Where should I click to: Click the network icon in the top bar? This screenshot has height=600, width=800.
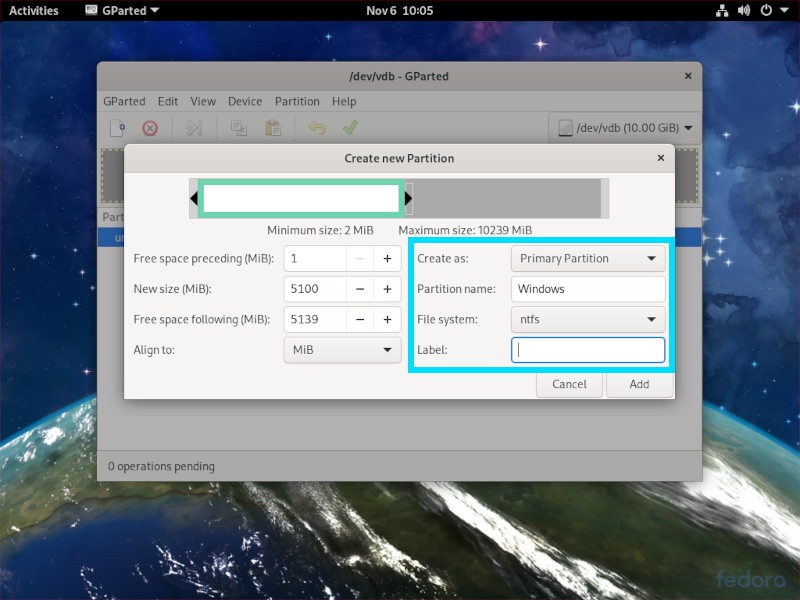pyautogui.click(x=722, y=10)
